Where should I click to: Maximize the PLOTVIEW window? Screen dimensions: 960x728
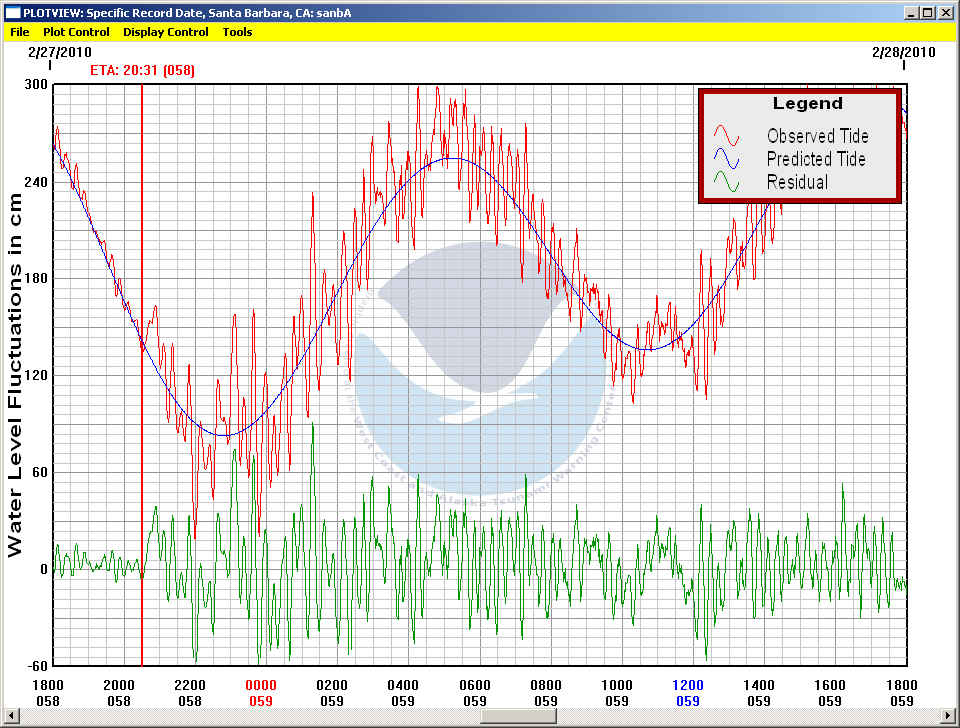tap(927, 13)
